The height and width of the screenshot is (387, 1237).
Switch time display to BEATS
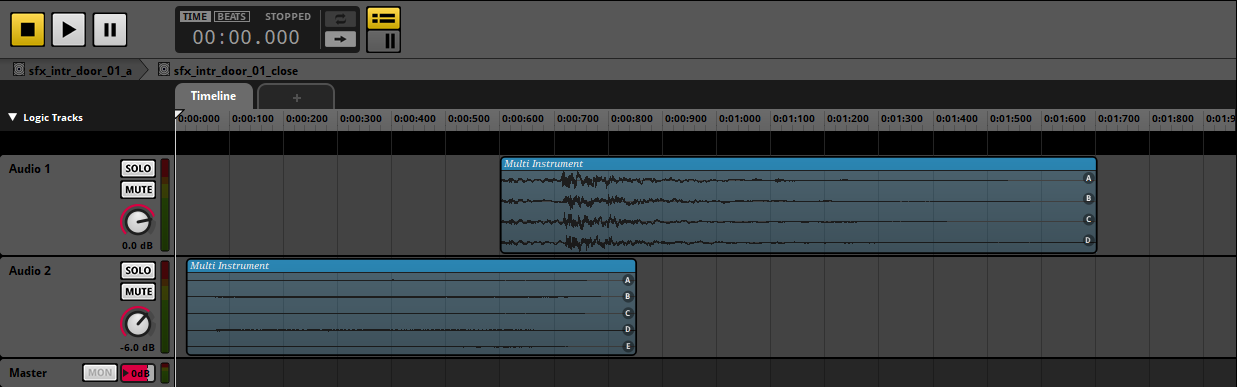tap(232, 17)
